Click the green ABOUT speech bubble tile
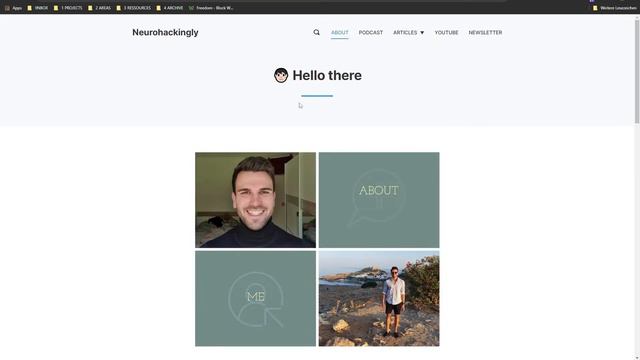The height and width of the screenshot is (360, 640). click(379, 200)
